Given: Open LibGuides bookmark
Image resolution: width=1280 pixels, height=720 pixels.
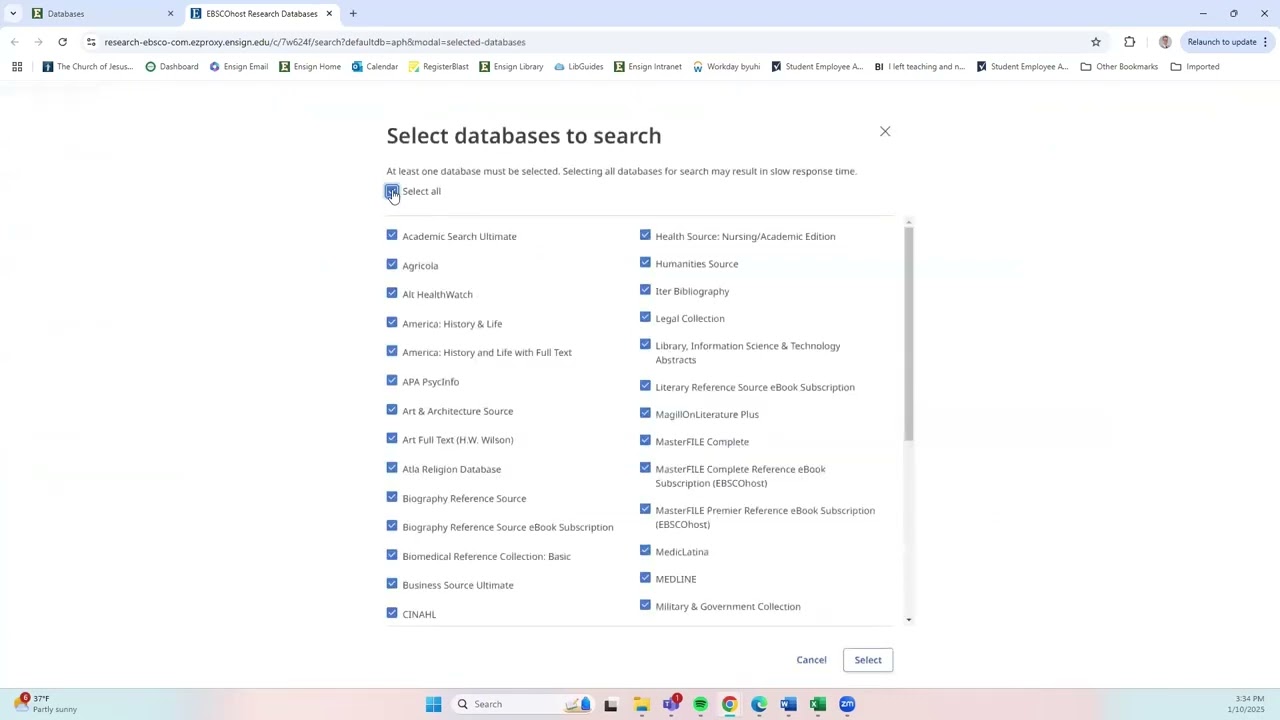Looking at the screenshot, I should (x=578, y=67).
